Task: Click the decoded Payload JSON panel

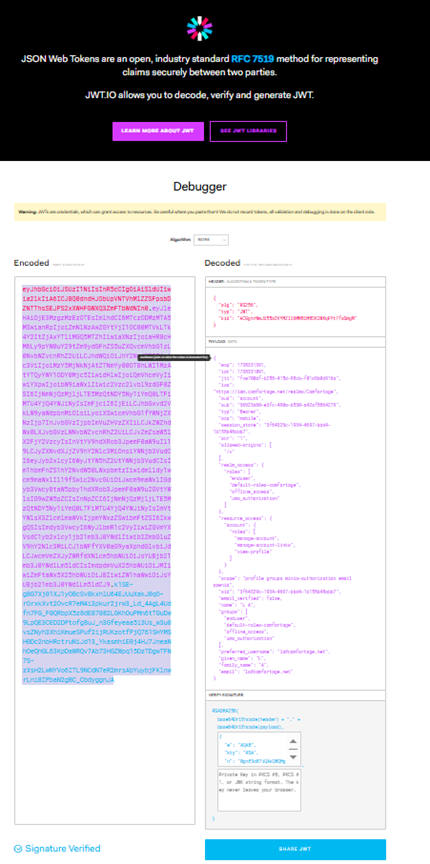Action: point(295,514)
